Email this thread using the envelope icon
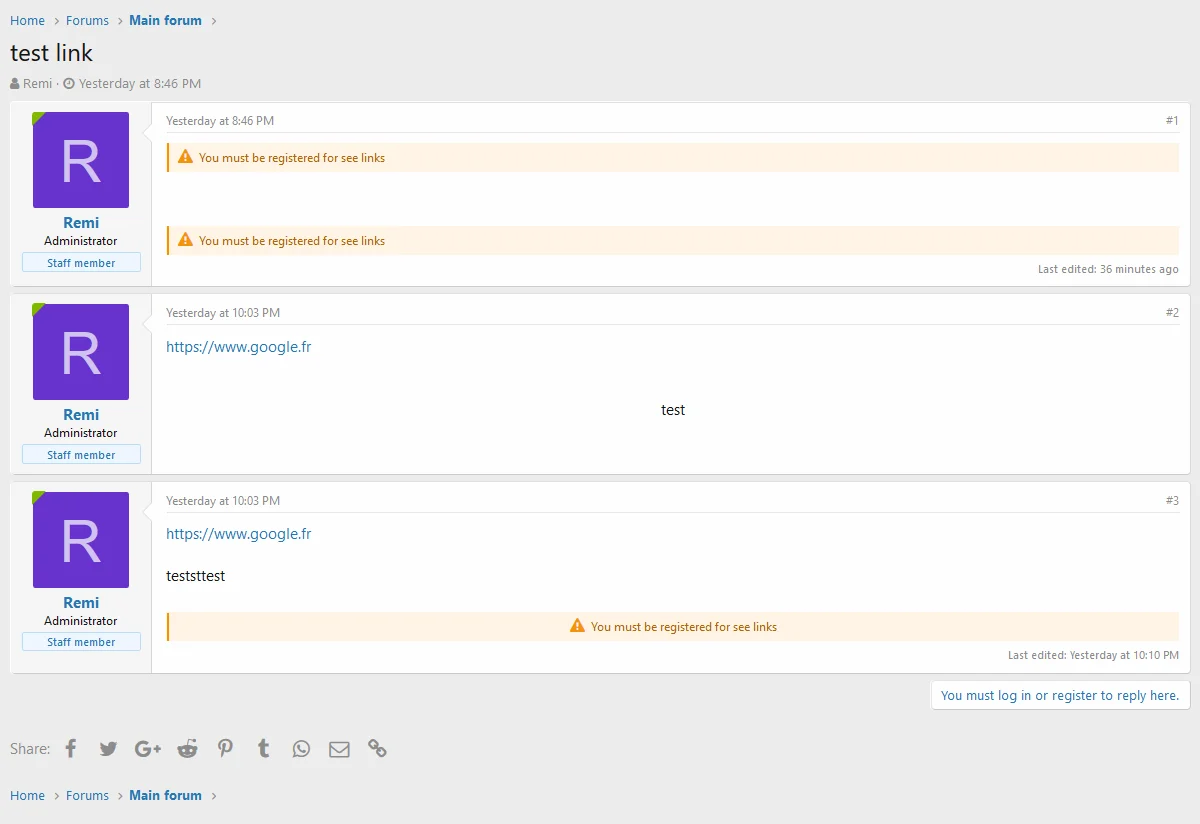This screenshot has height=824, width=1200. [339, 748]
